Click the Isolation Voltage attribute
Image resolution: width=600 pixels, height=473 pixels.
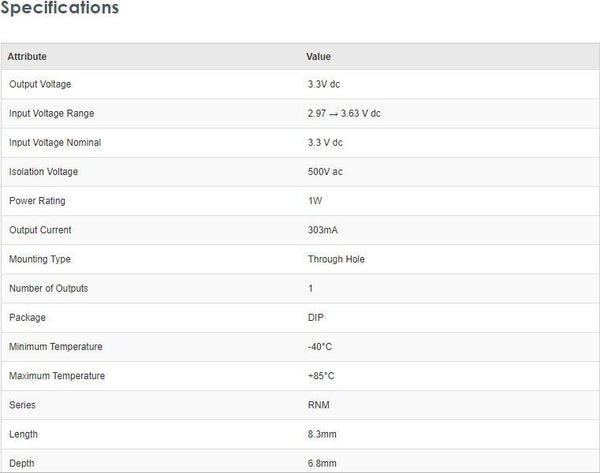(43, 172)
